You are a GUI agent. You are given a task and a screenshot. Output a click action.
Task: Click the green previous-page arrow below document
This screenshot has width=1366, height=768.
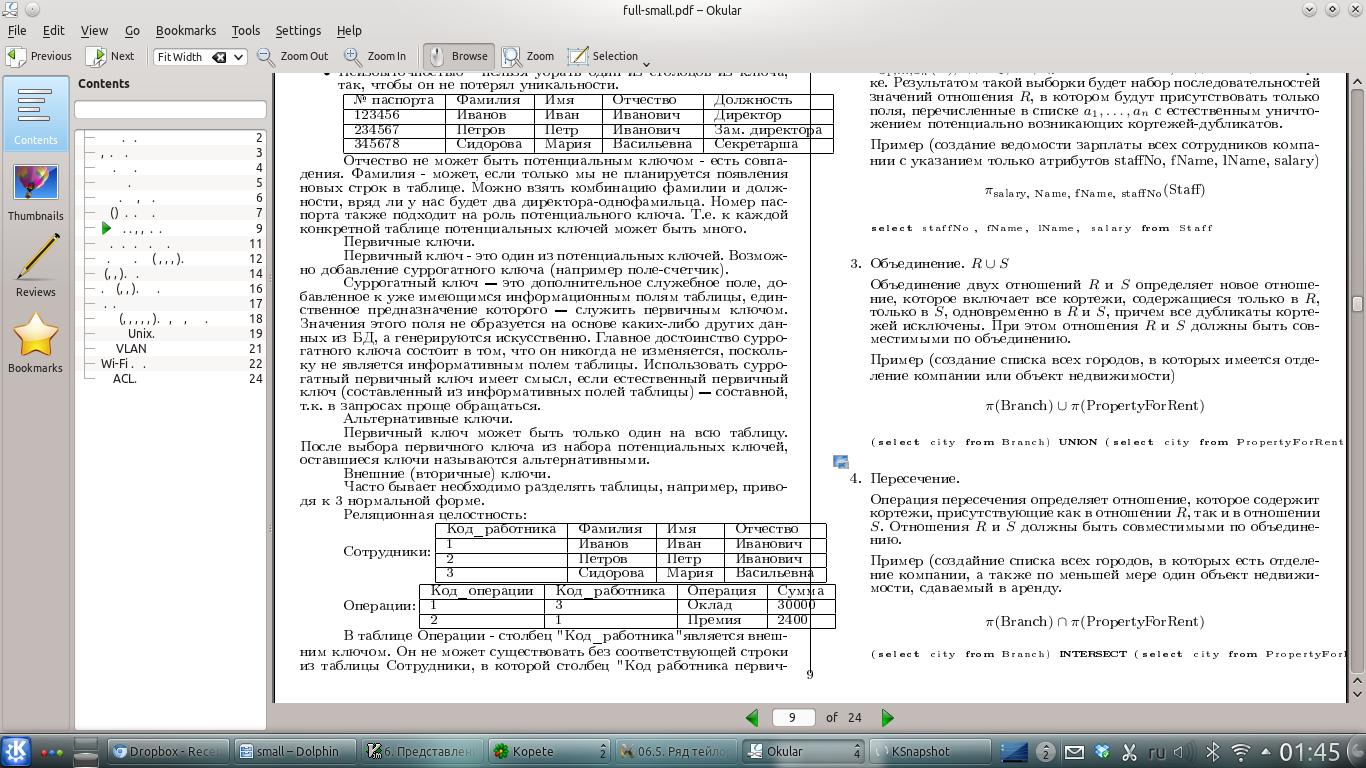coord(752,717)
